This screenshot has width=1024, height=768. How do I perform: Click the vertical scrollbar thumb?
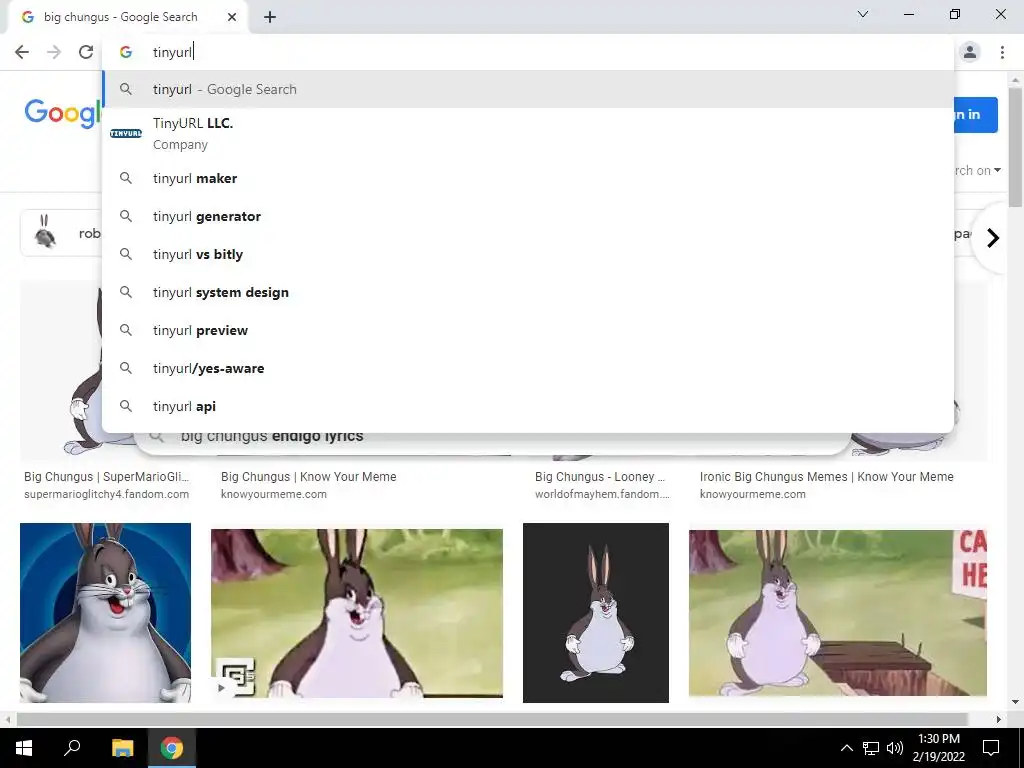pos(1015,147)
